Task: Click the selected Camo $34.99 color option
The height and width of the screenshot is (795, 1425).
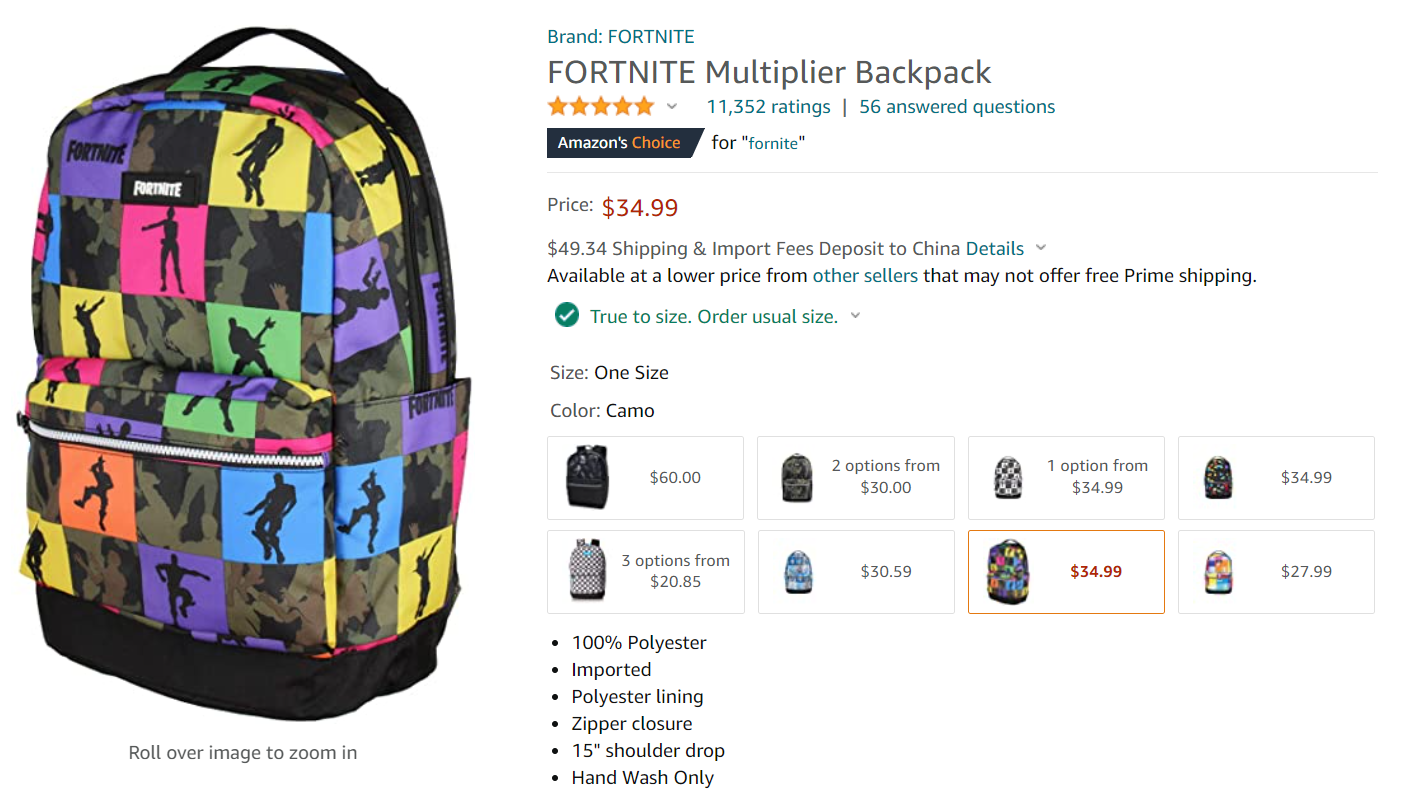Action: [x=1066, y=572]
